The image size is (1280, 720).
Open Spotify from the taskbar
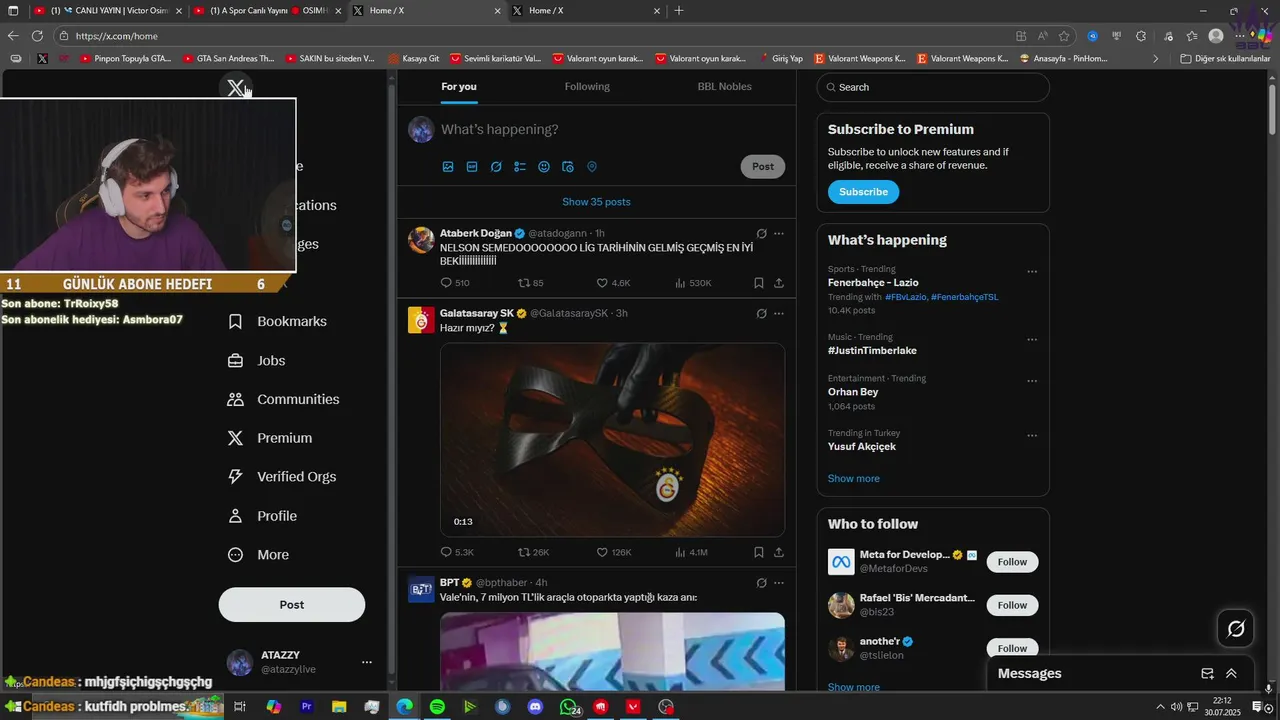point(437,707)
